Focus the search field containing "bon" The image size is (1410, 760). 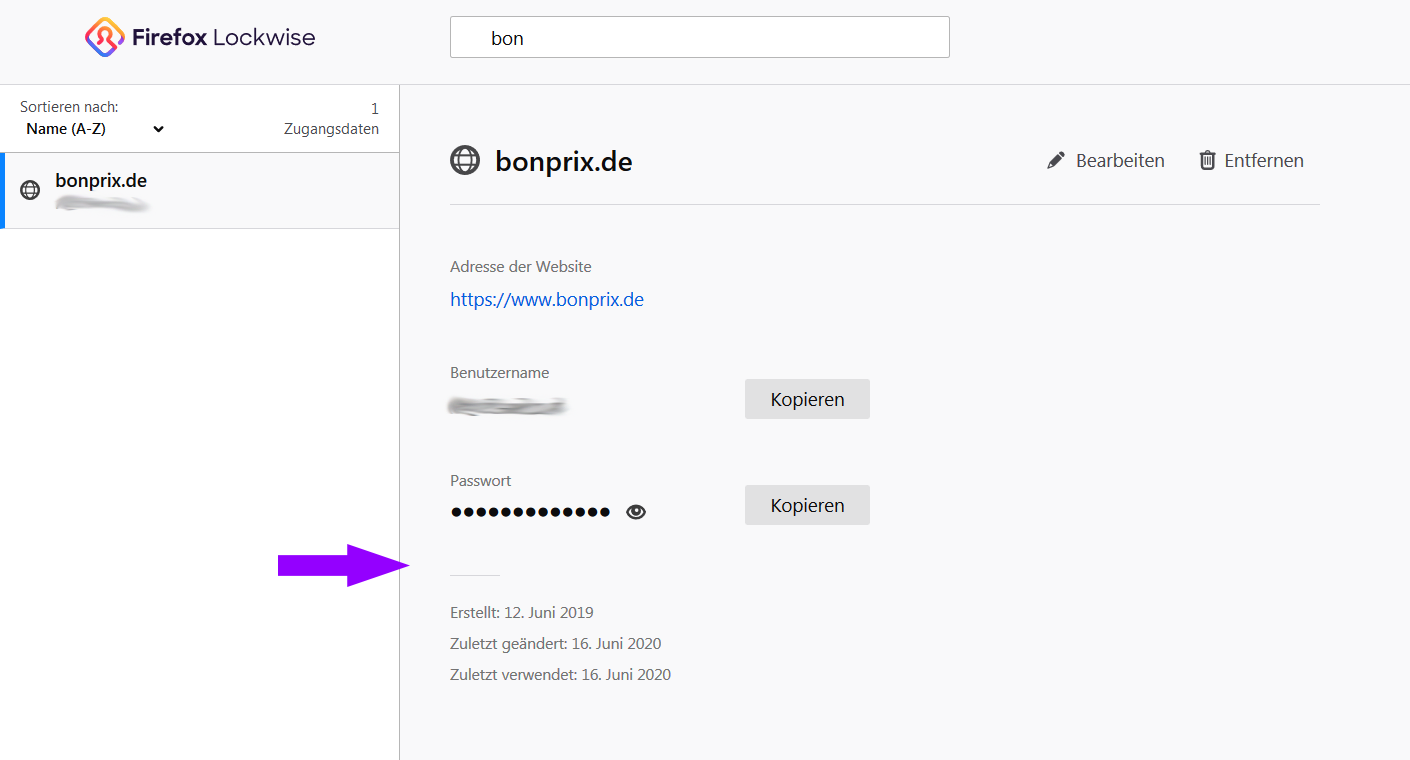point(700,38)
